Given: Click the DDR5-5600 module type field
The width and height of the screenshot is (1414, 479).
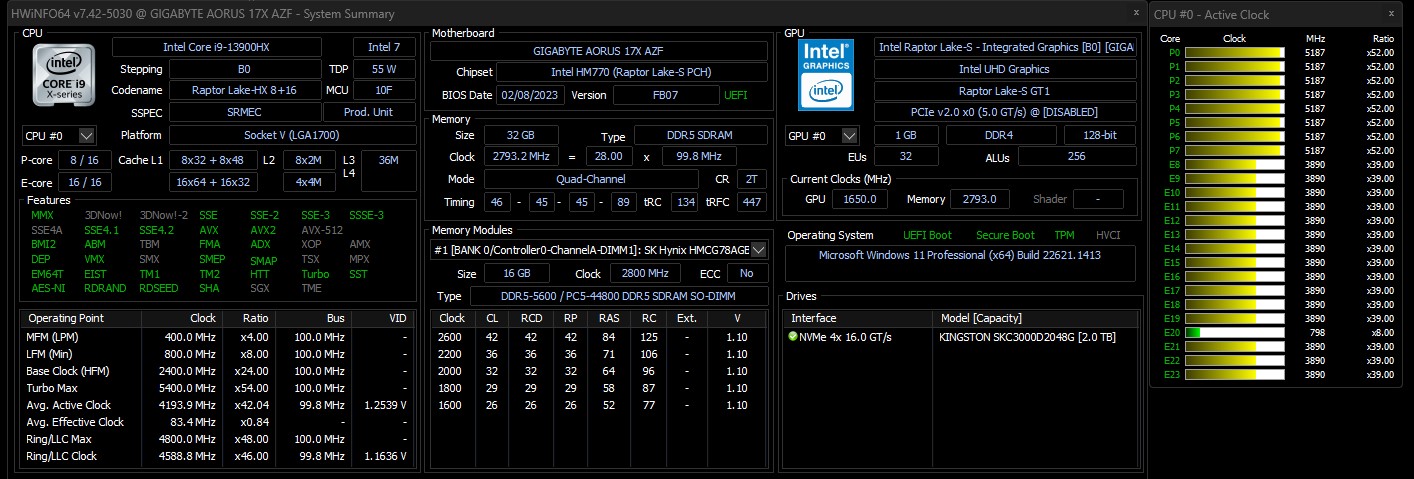Looking at the screenshot, I should click(618, 296).
